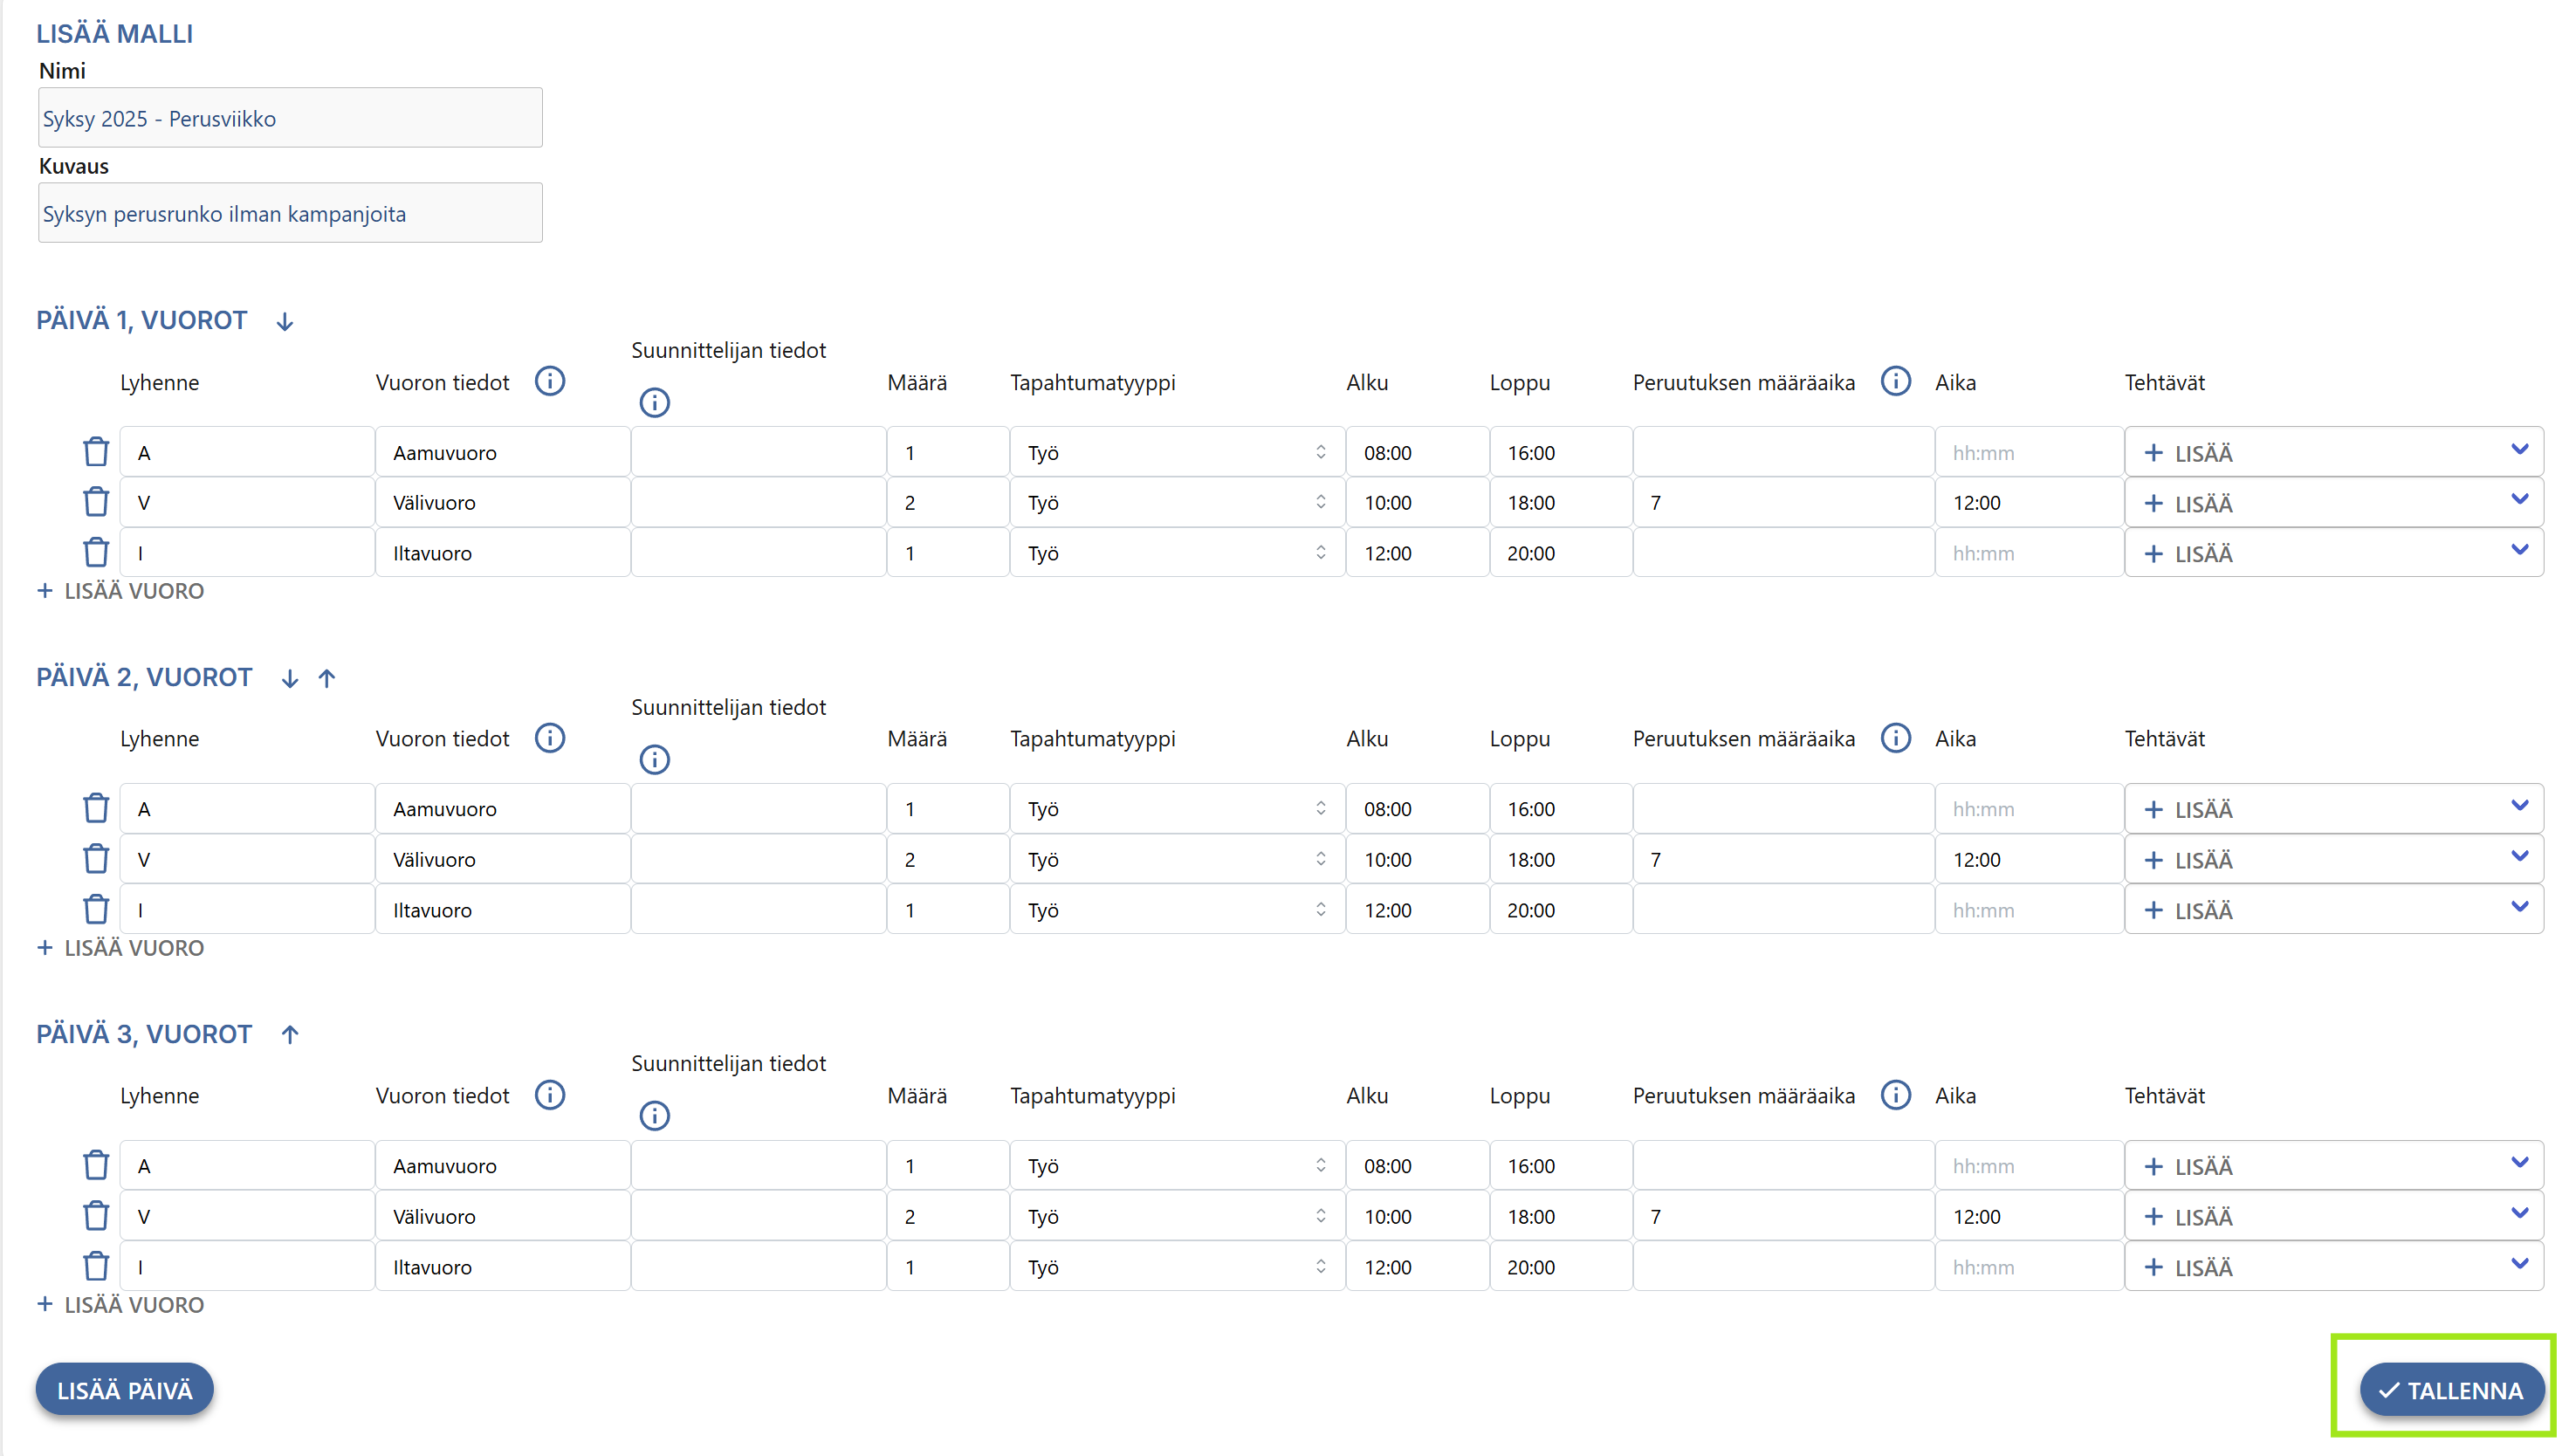
Task: Delete the Välivuoro row in Päivä 2
Action: [95, 858]
